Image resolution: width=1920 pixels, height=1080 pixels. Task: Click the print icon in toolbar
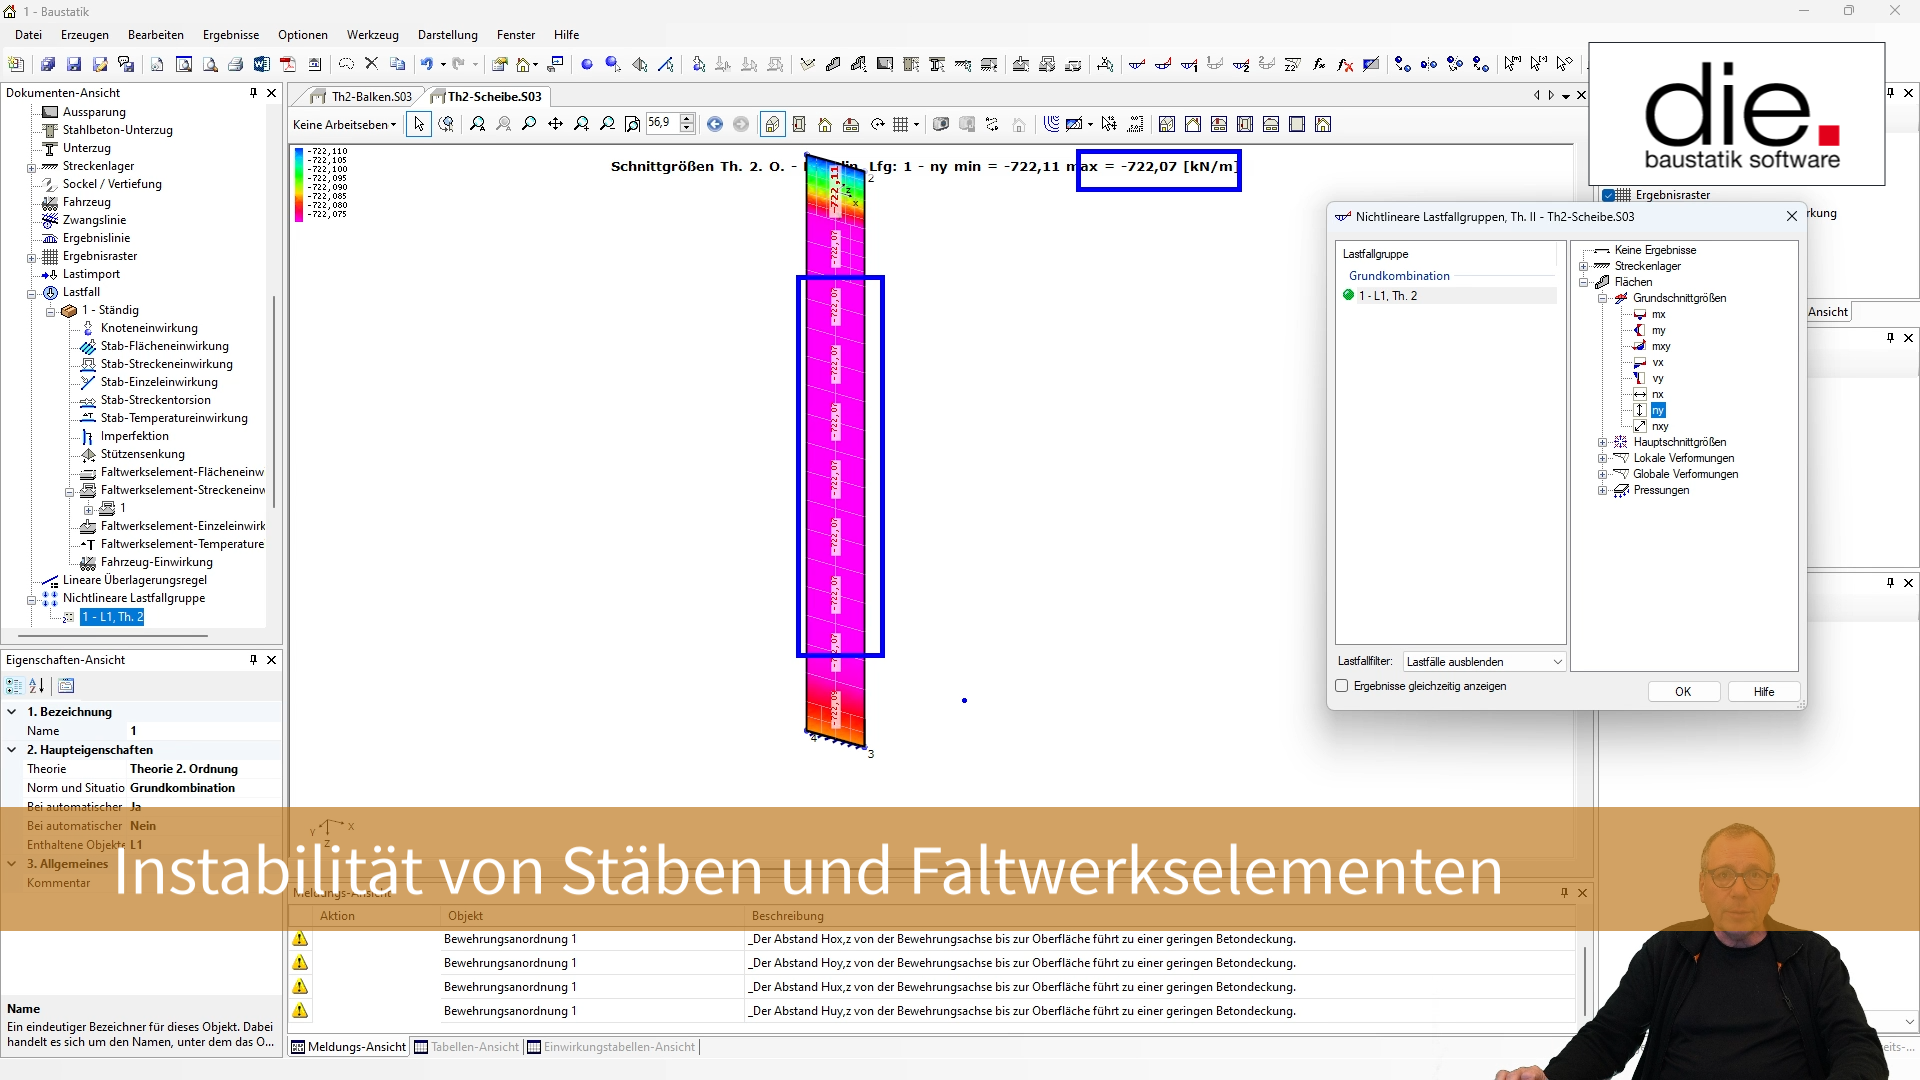click(x=235, y=64)
